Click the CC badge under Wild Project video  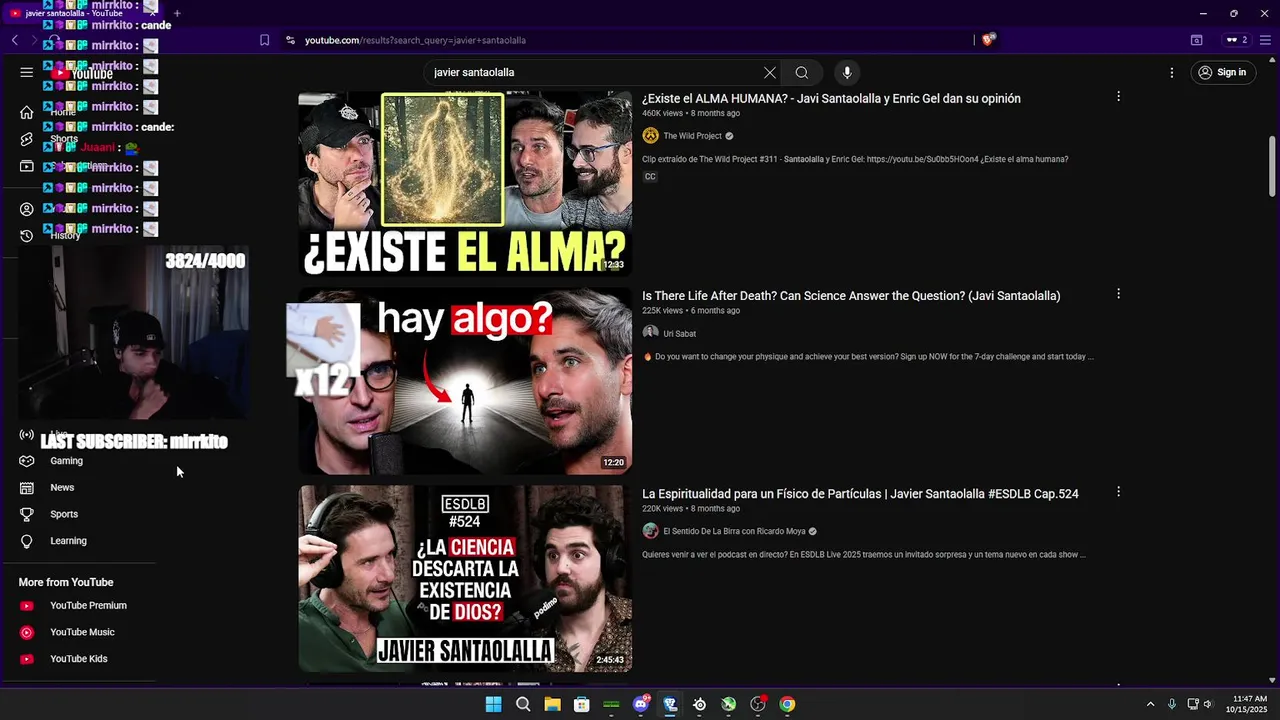click(x=650, y=177)
